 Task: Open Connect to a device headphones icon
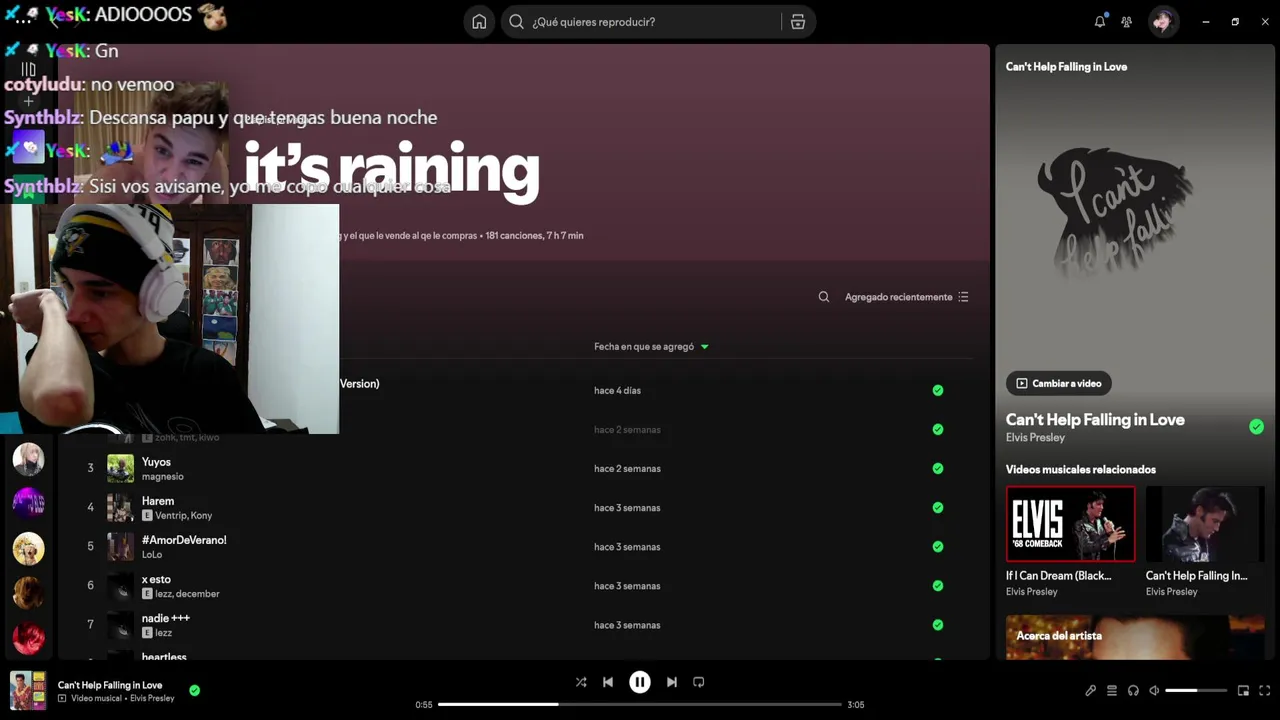1133,690
